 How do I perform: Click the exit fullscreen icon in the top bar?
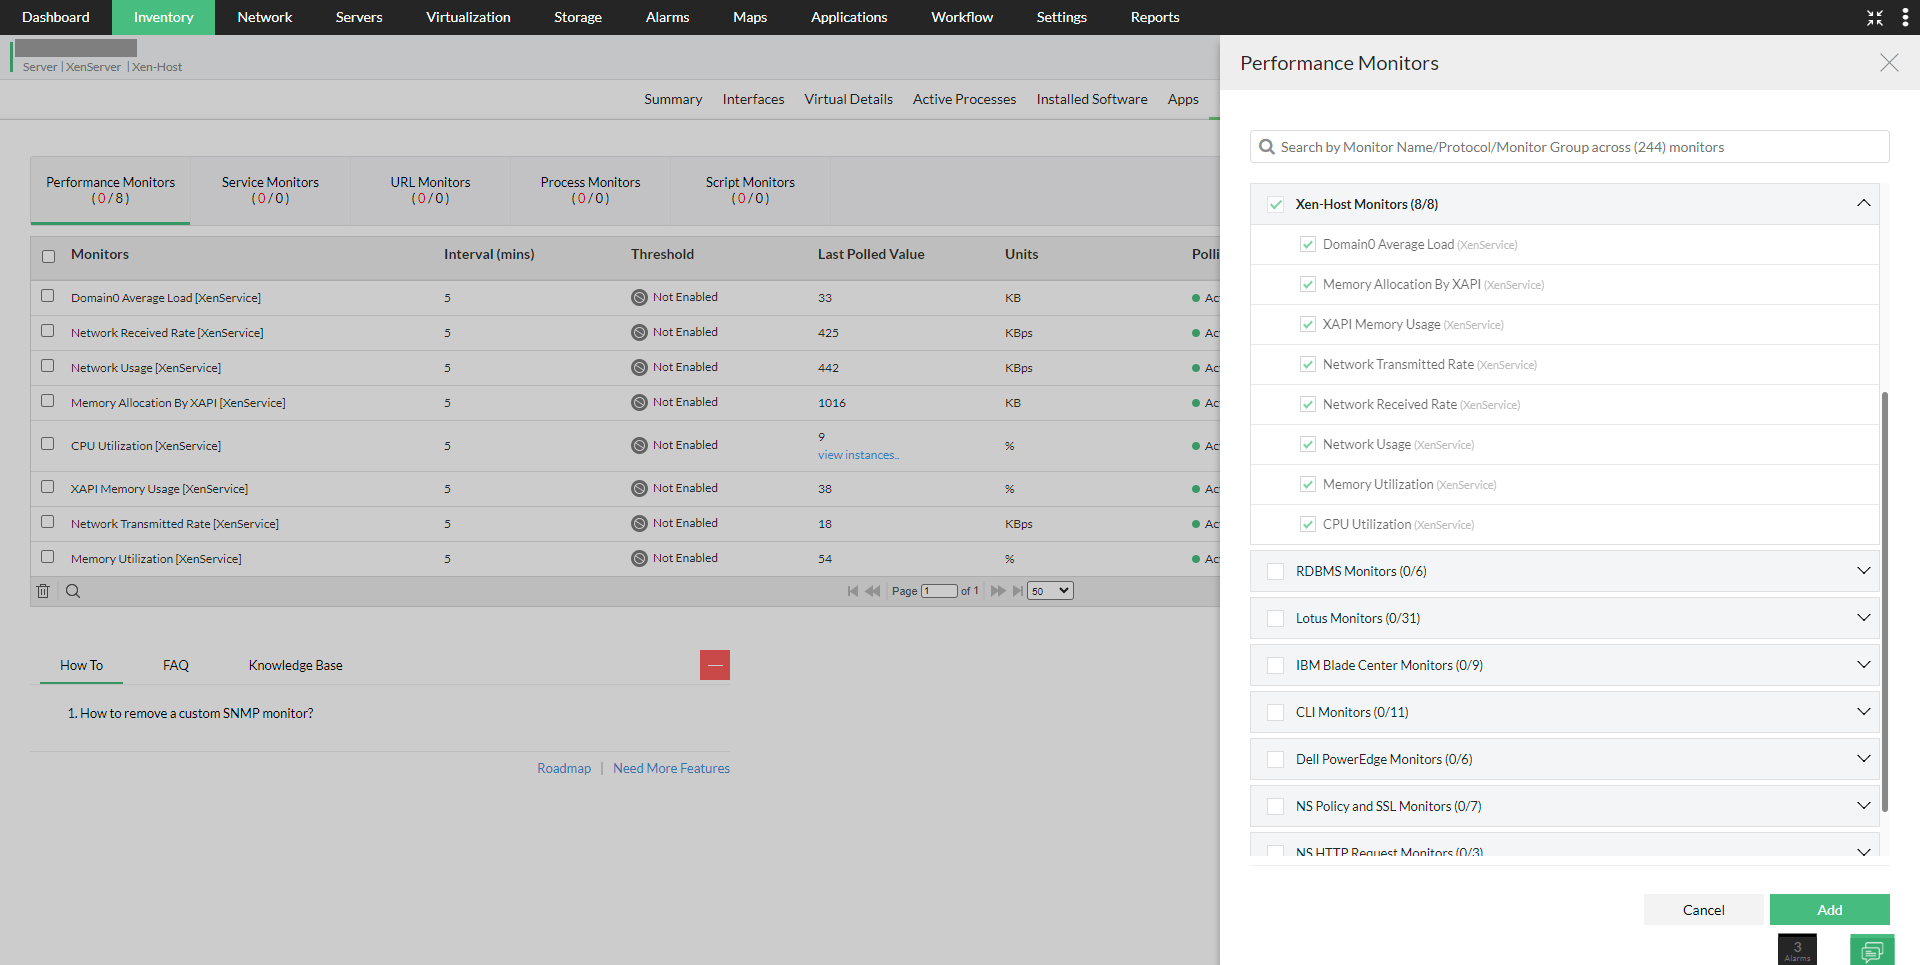point(1875,17)
